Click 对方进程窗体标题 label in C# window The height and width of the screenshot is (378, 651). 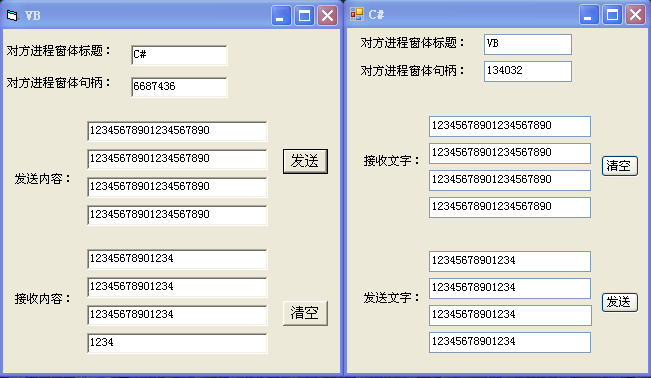point(412,43)
